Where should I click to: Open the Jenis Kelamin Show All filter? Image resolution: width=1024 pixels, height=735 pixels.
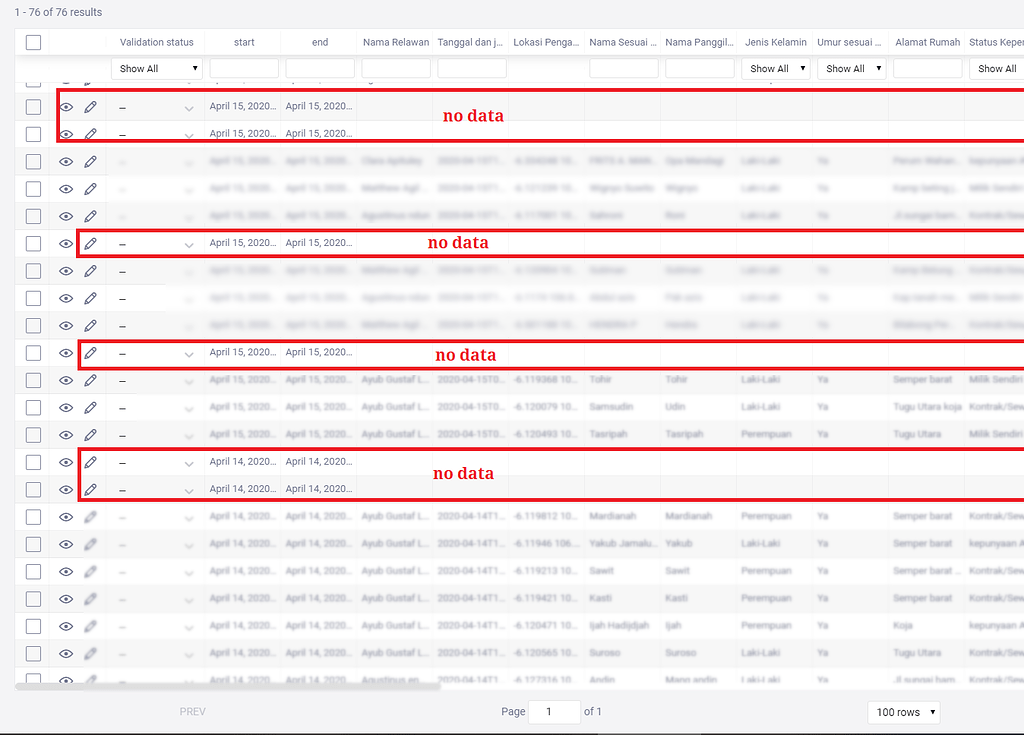[x=776, y=68]
